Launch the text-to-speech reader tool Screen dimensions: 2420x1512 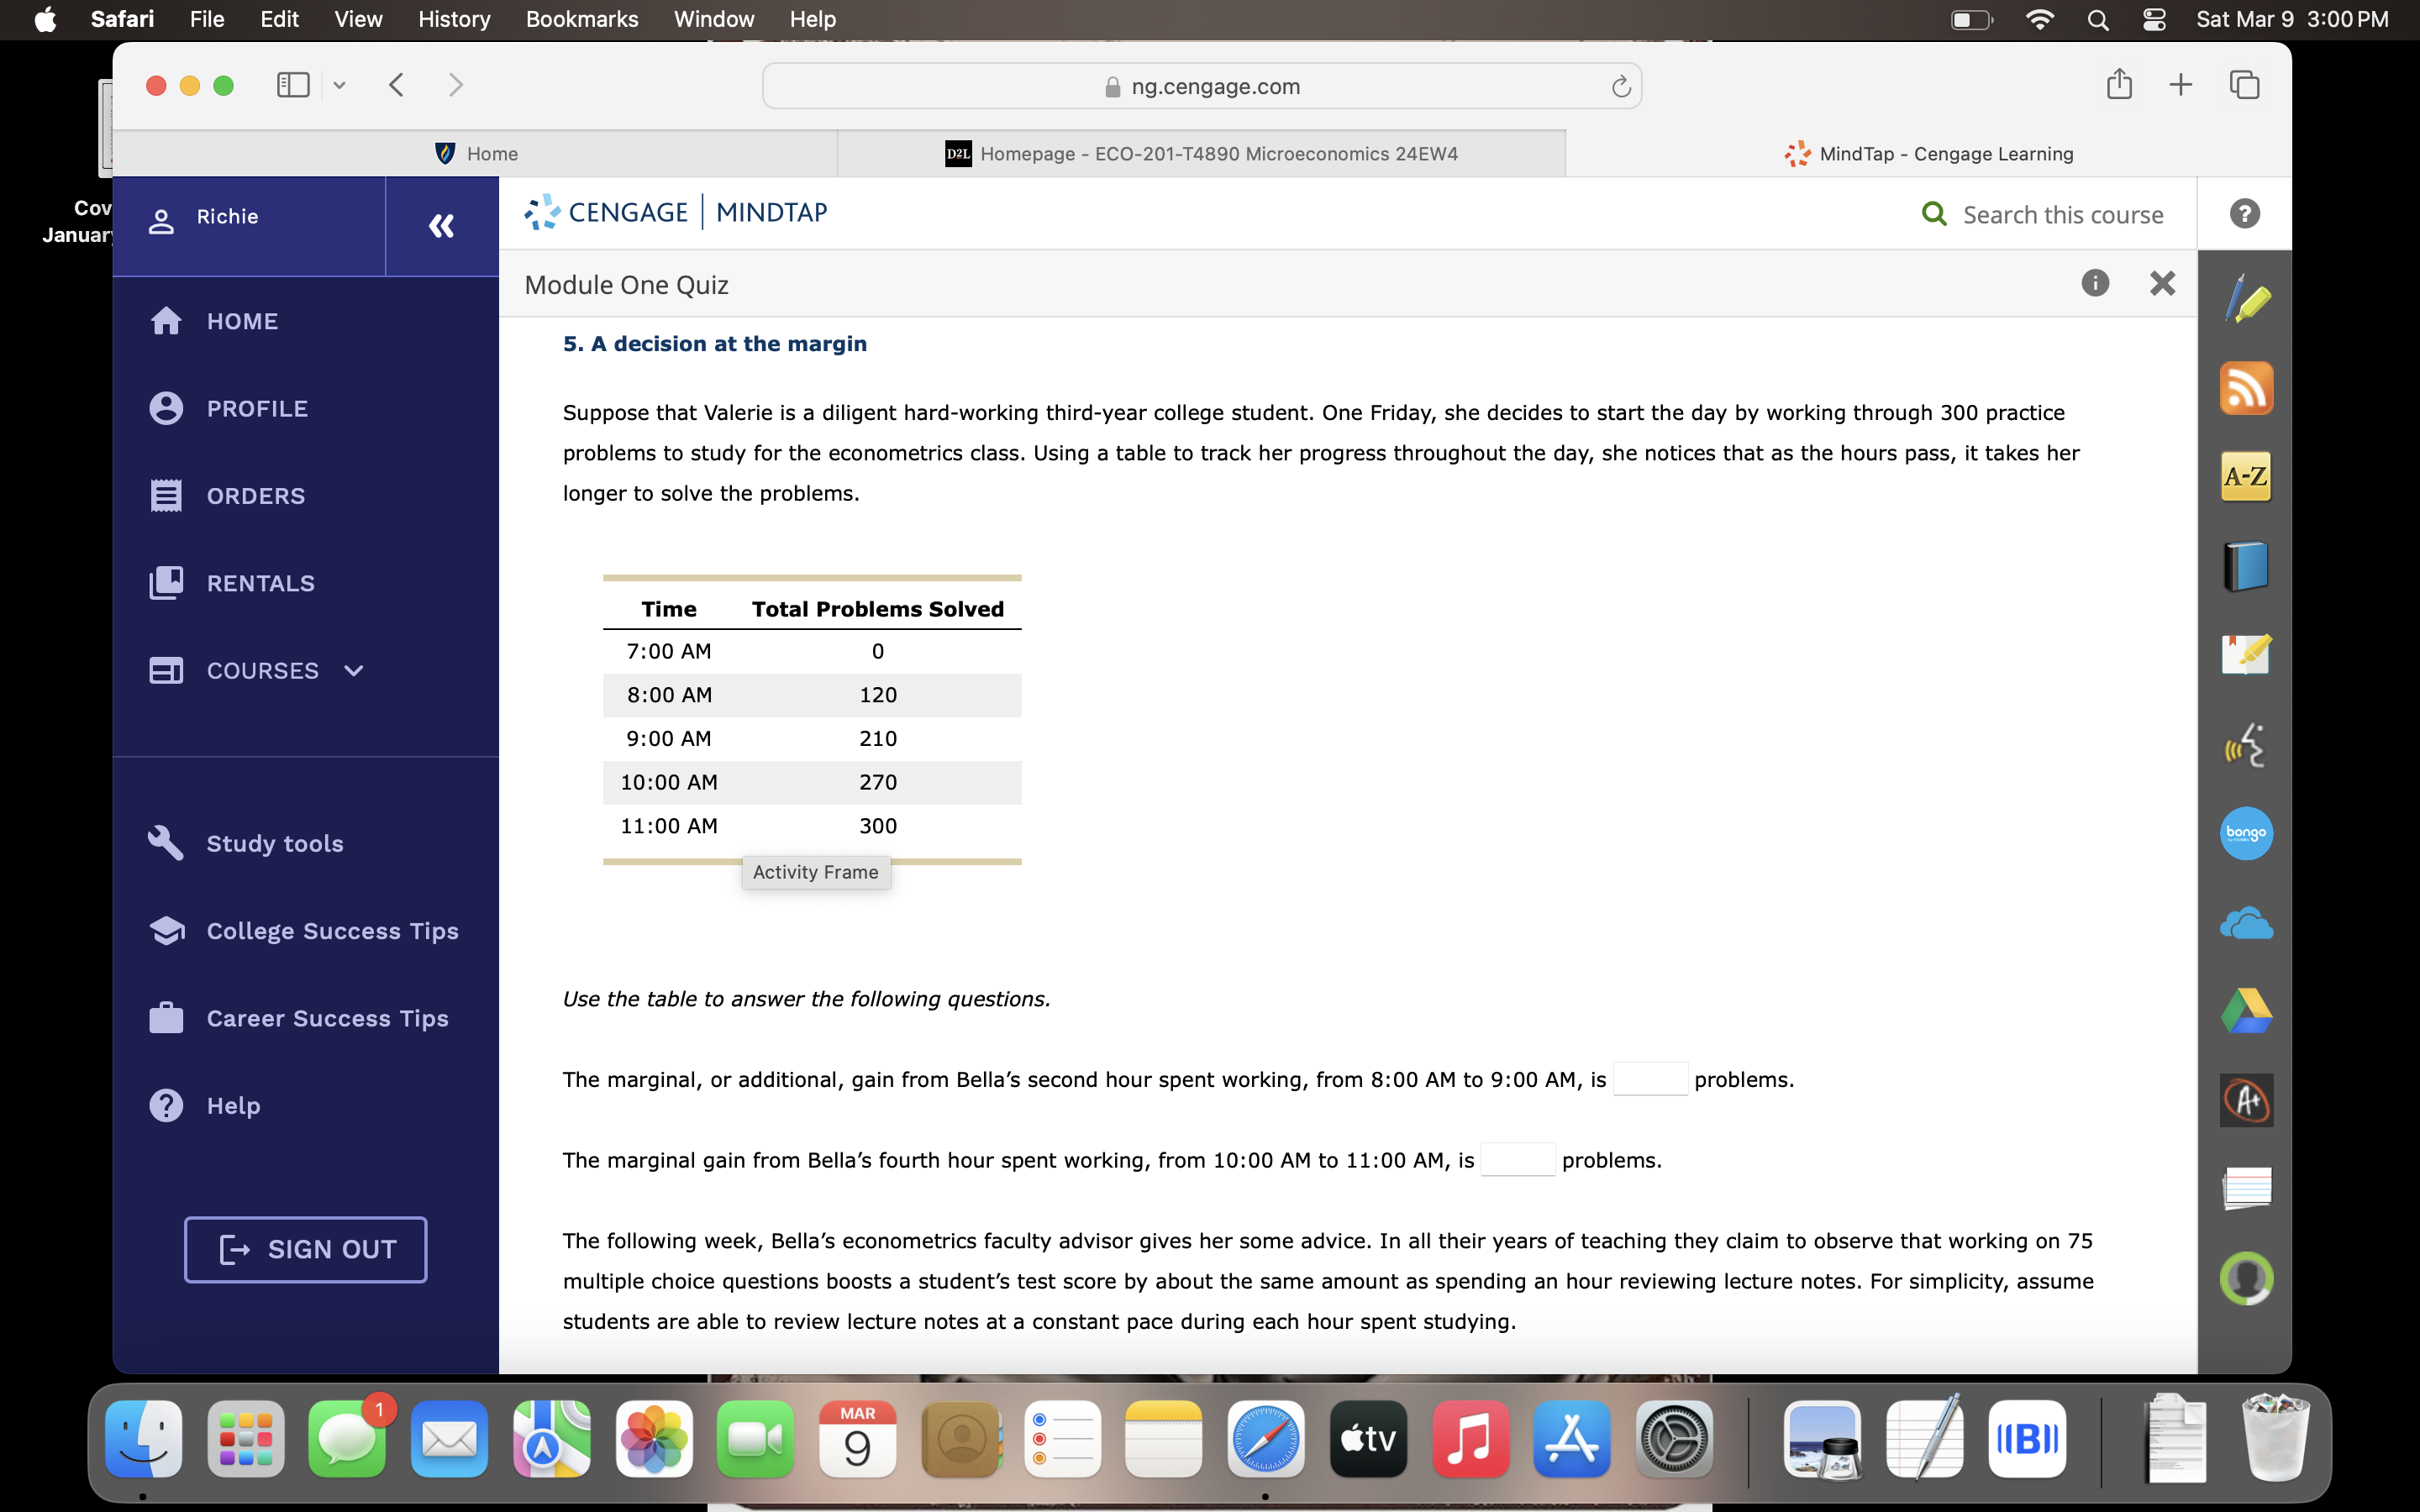2246,745
